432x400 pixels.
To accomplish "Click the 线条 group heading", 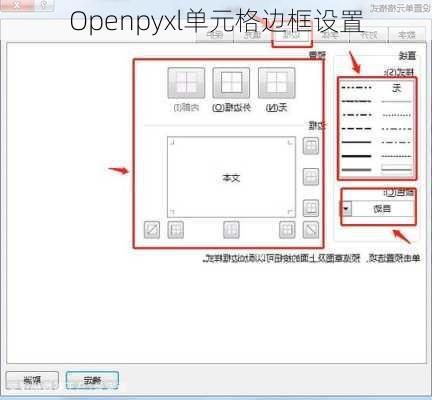I will [408, 55].
